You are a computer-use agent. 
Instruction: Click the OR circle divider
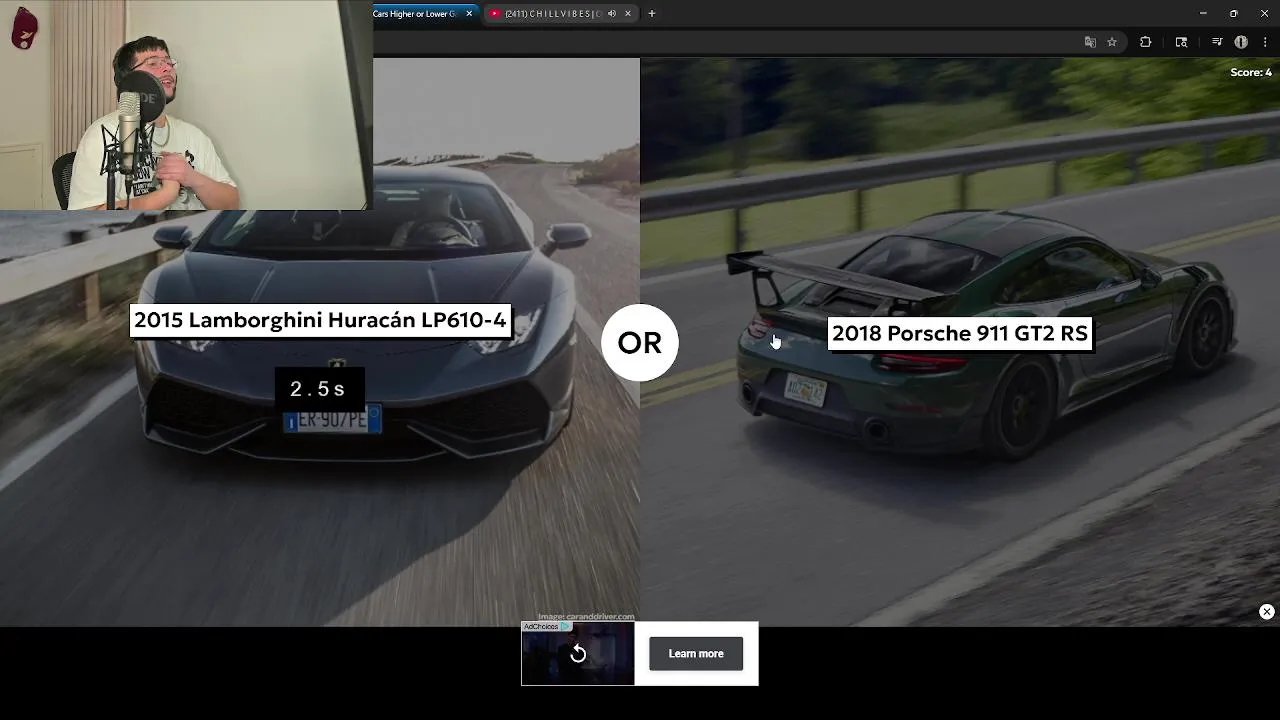click(x=640, y=343)
